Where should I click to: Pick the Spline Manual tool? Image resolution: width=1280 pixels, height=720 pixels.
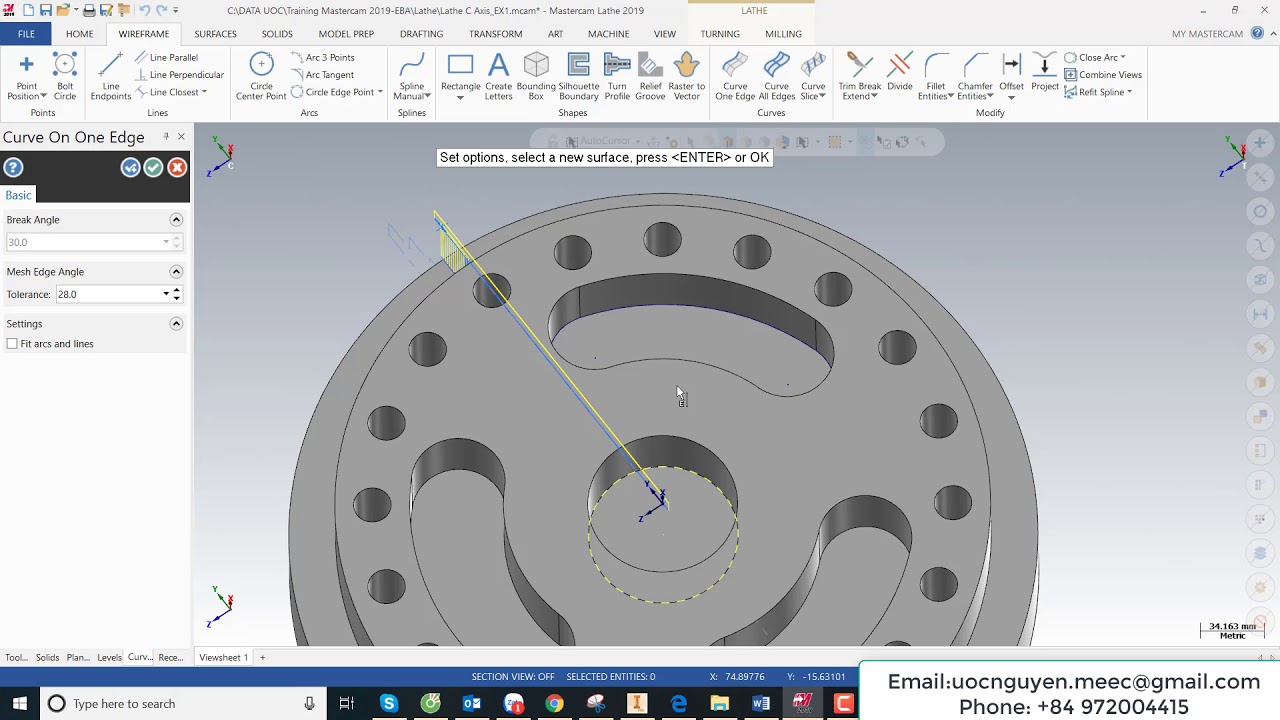[x=411, y=77]
